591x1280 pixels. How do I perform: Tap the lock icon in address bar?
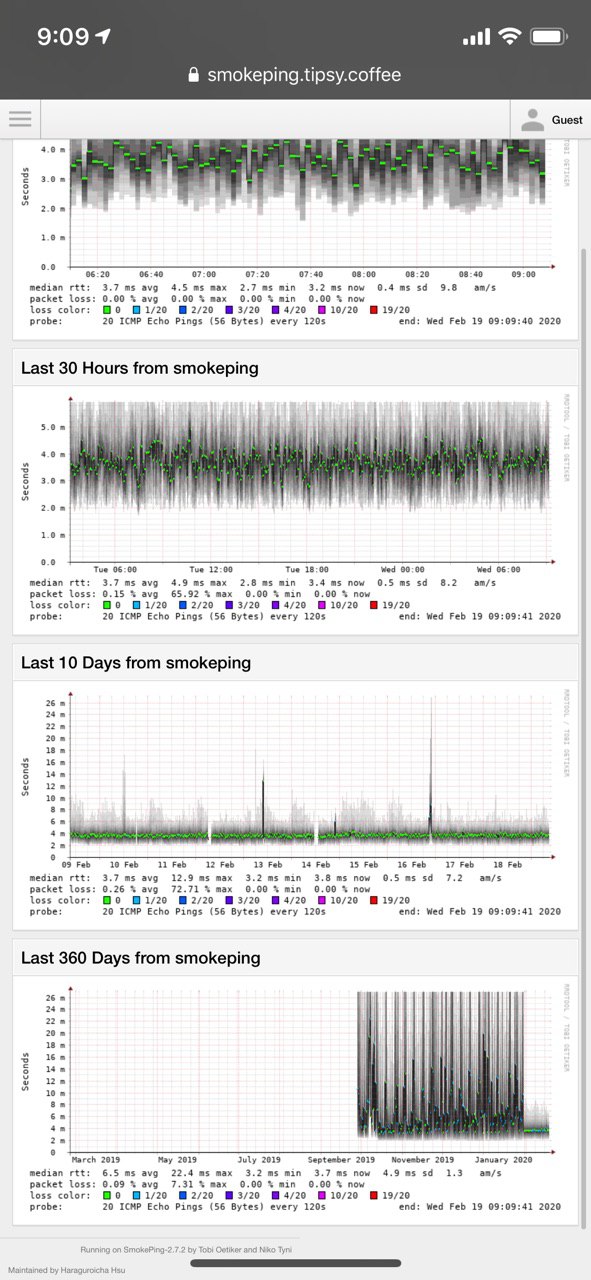point(193,75)
